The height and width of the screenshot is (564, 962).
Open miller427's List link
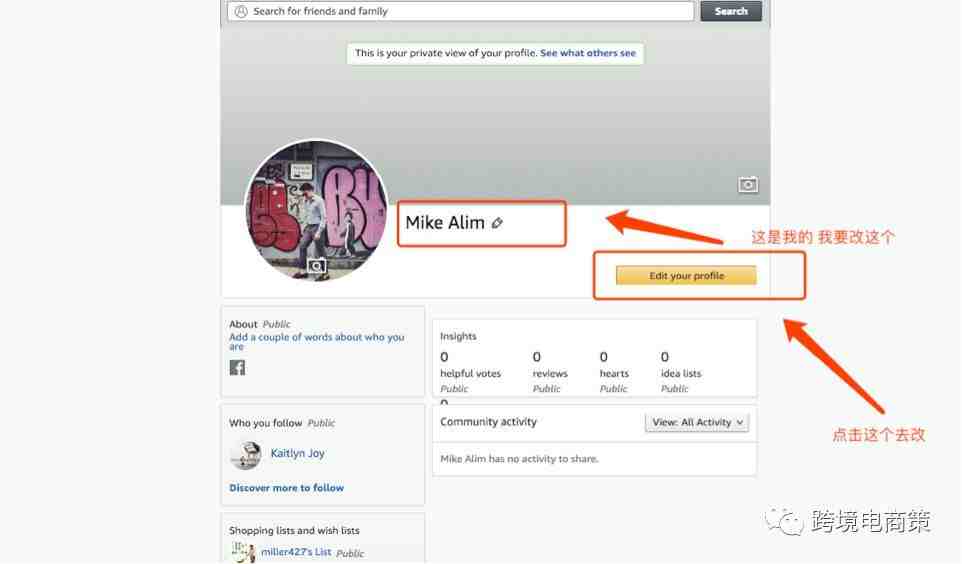(x=296, y=552)
